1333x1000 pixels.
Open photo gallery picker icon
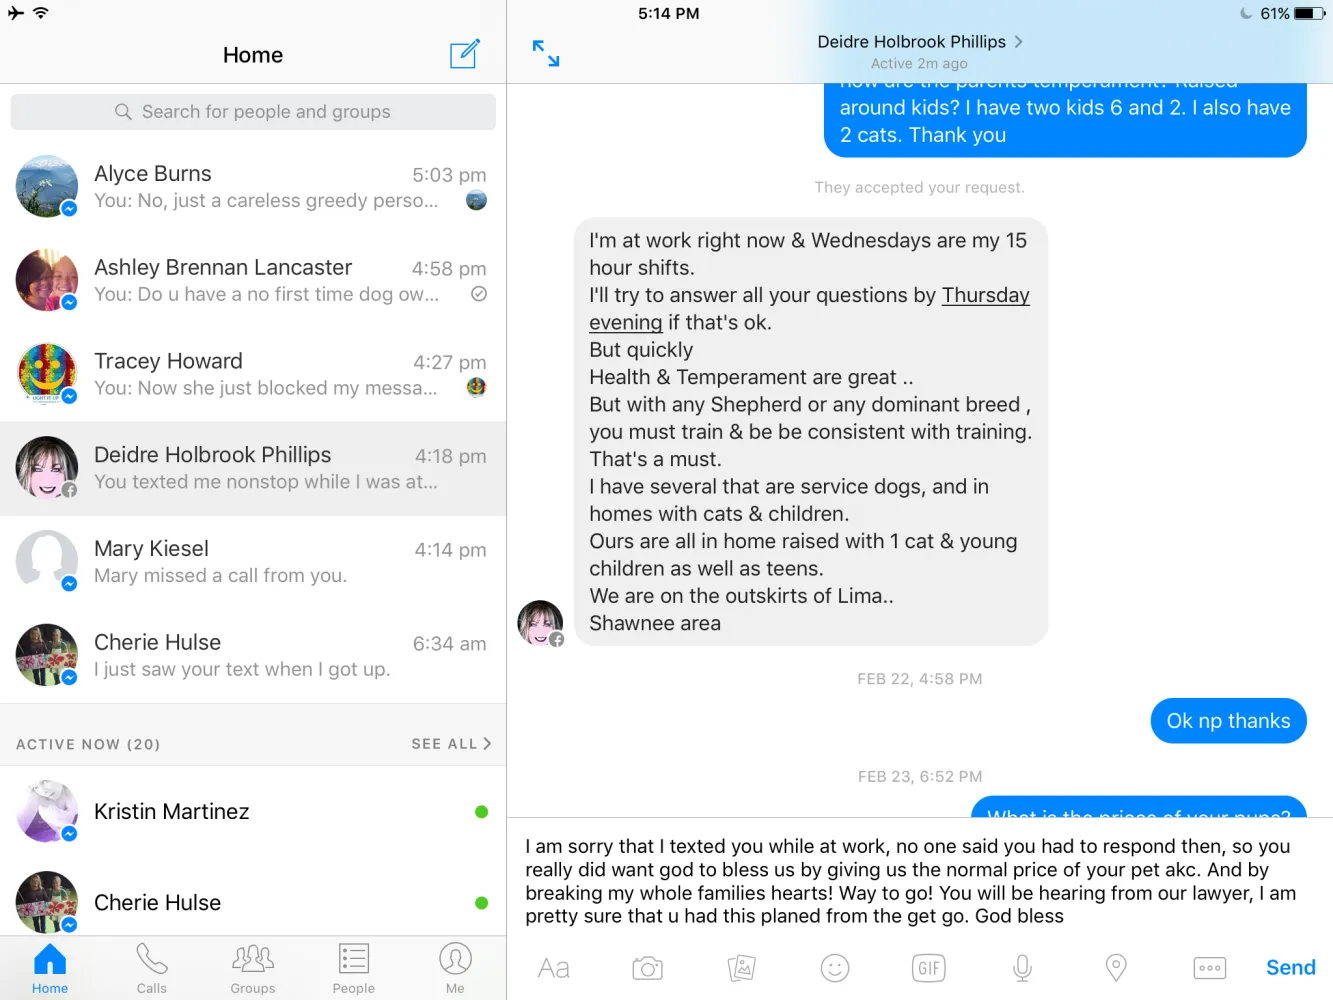pos(741,968)
